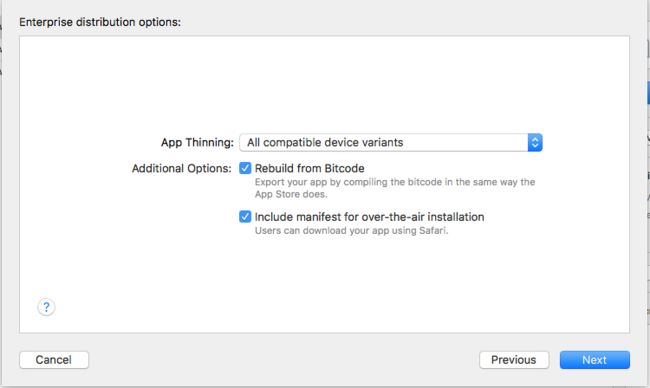Proceed with the blue Next button
The image size is (650, 388).
coord(594,360)
